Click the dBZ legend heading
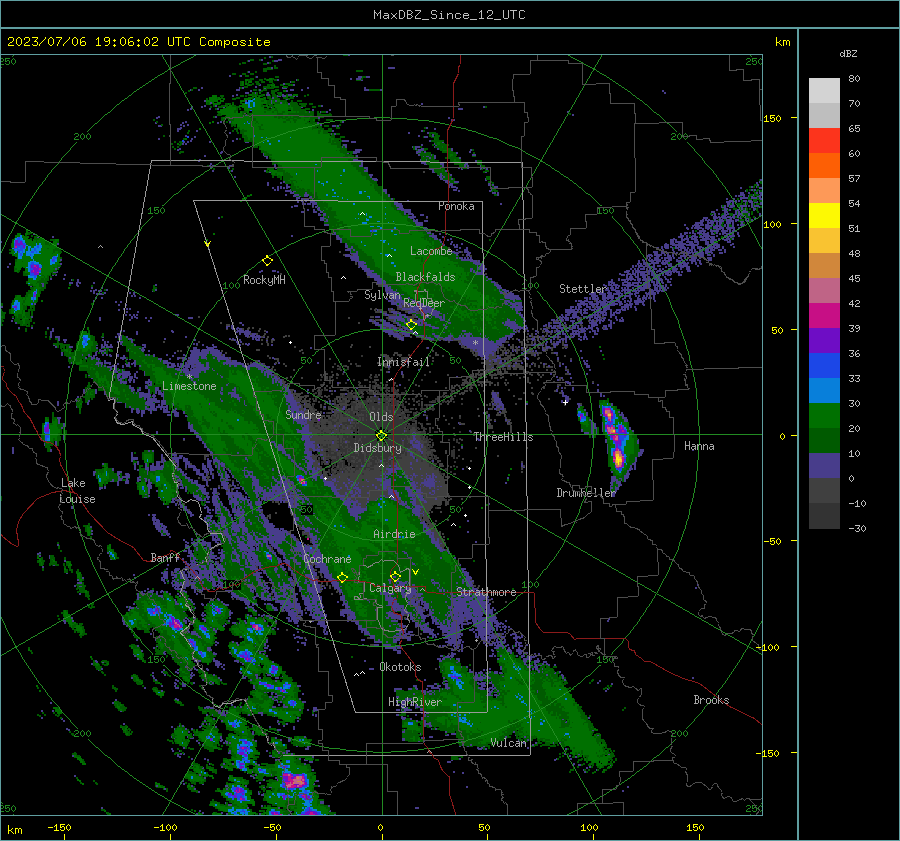900x841 pixels. click(848, 54)
